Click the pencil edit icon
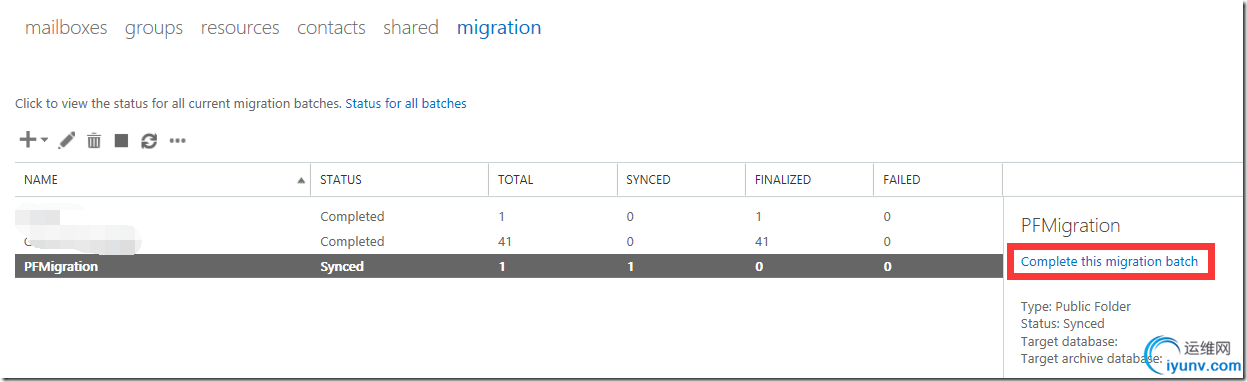Image resolution: width=1247 pixels, height=382 pixels. click(x=67, y=141)
